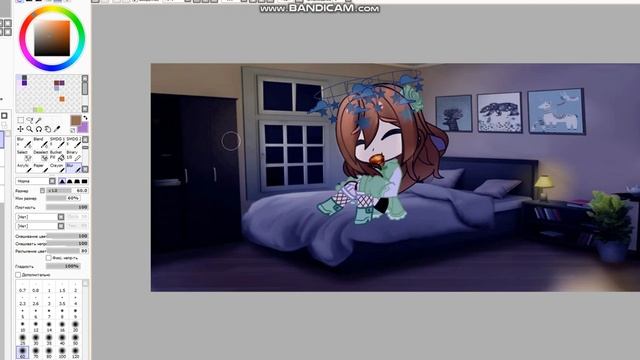This screenshot has height=360, width=640.
Task: Choose the Acrylic brush tool
Action: tap(24, 168)
